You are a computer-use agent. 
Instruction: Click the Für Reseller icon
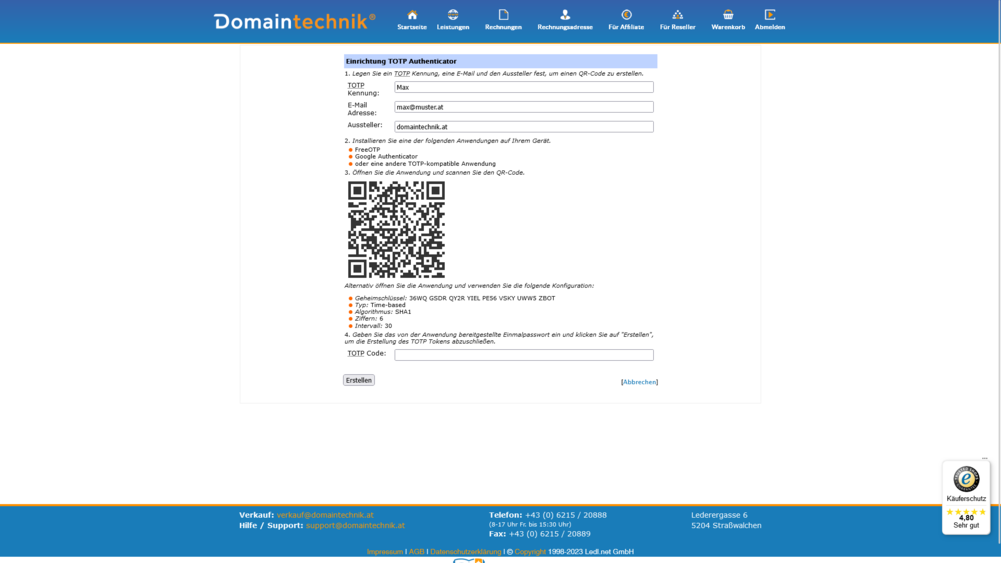point(677,15)
